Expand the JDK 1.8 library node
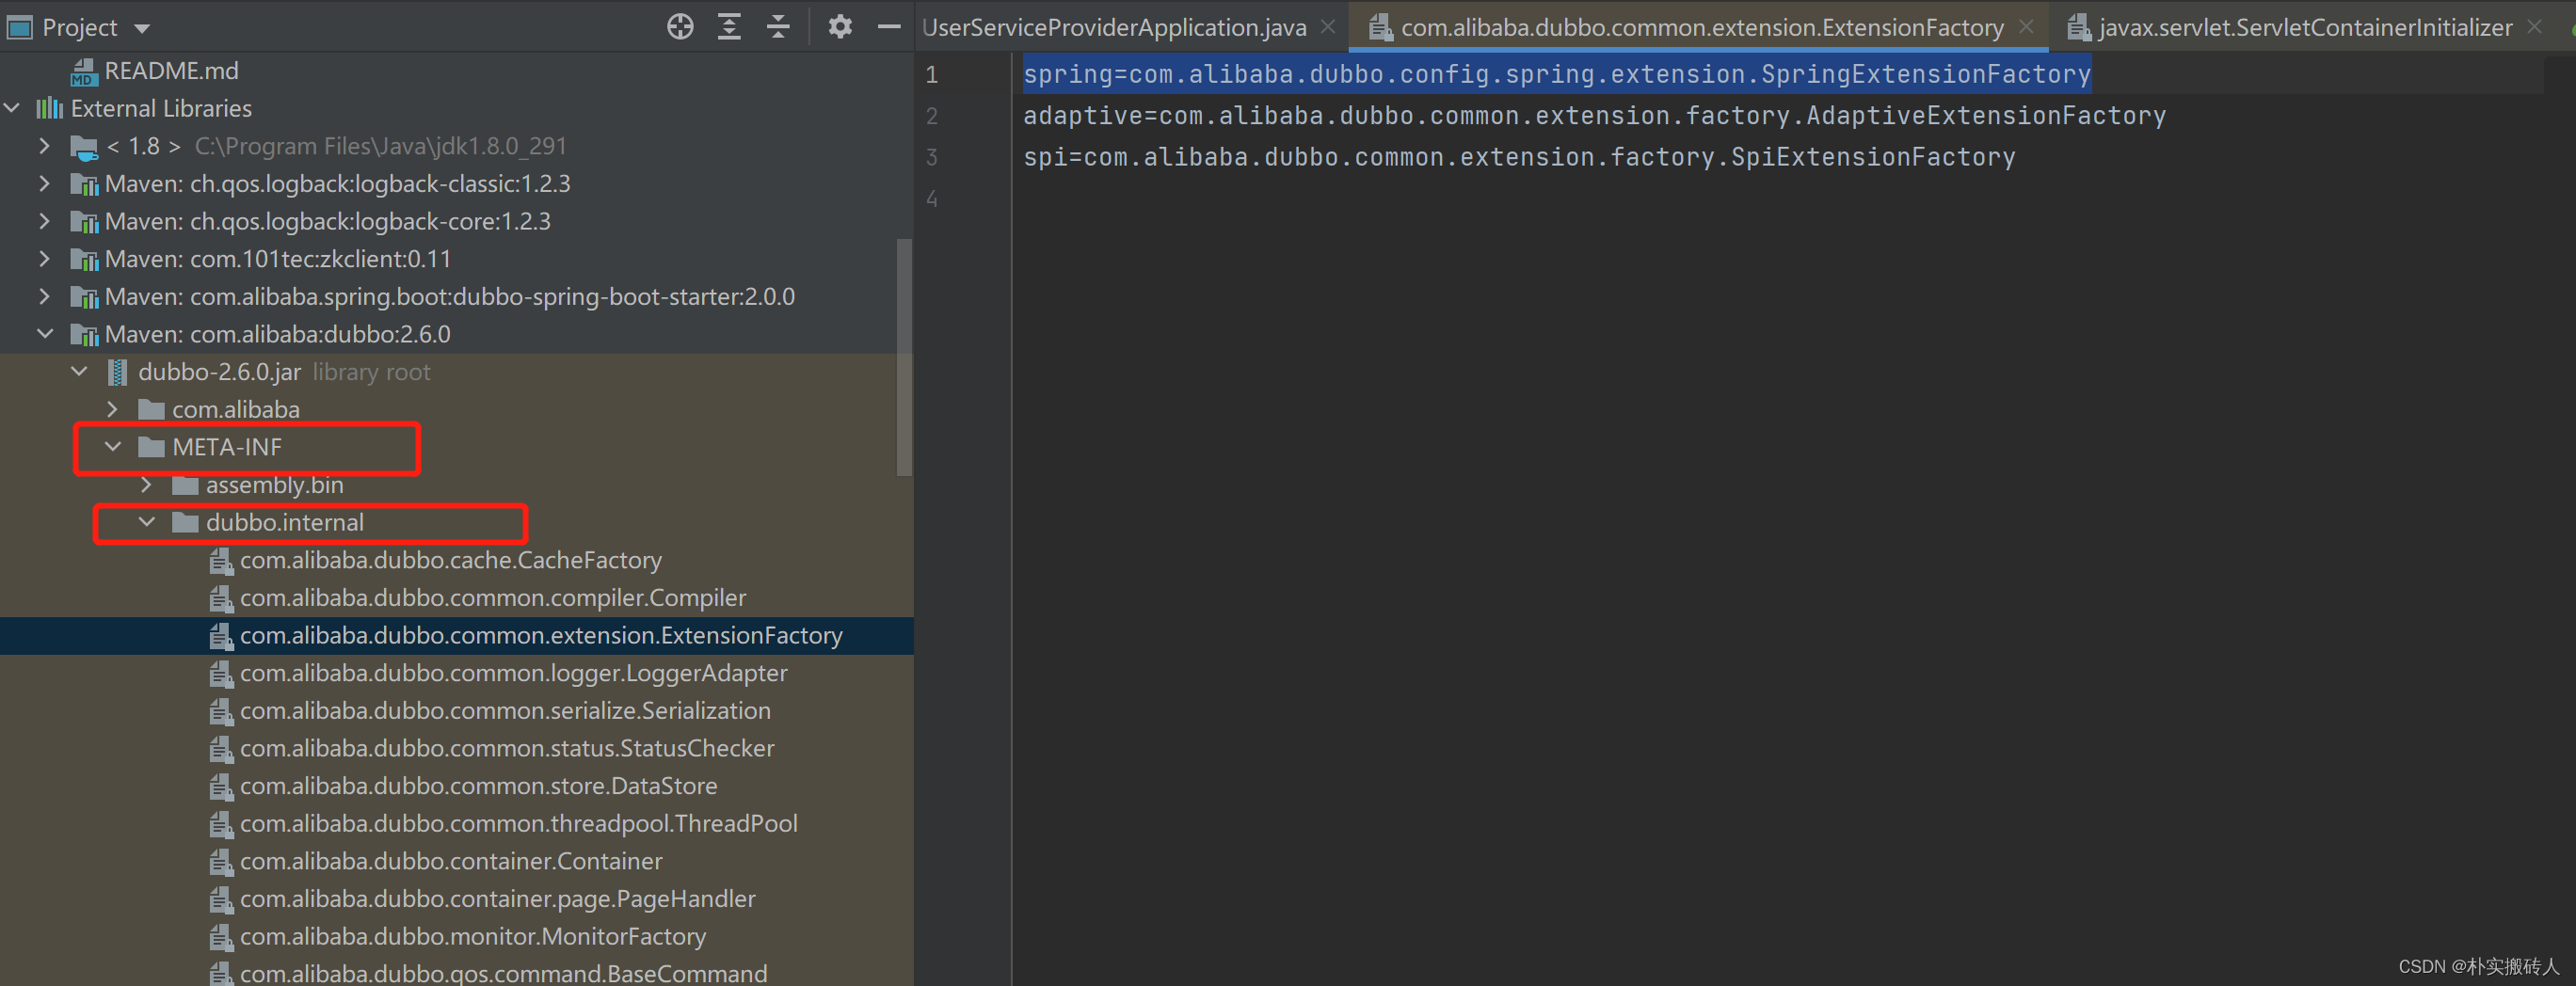This screenshot has width=2576, height=986. 44,146
